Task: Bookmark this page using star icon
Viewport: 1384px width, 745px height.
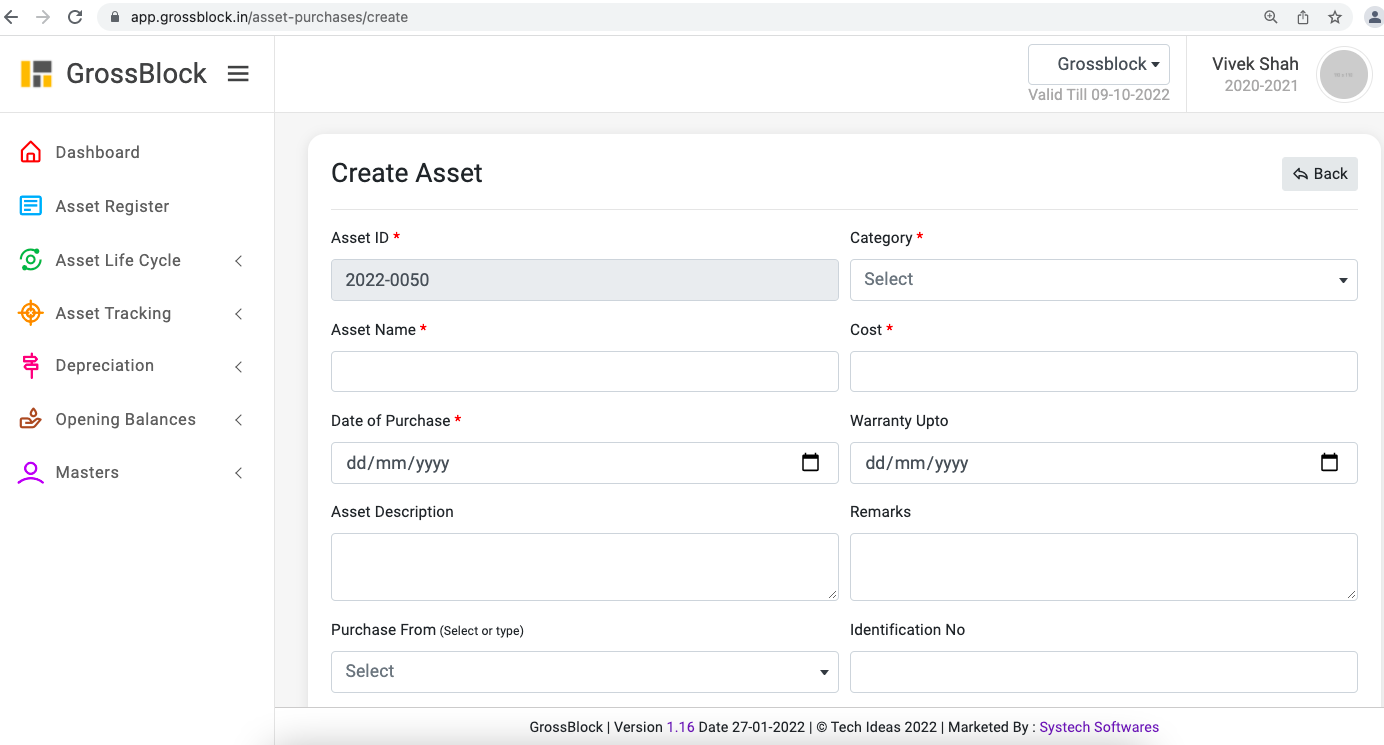Action: [x=1334, y=17]
